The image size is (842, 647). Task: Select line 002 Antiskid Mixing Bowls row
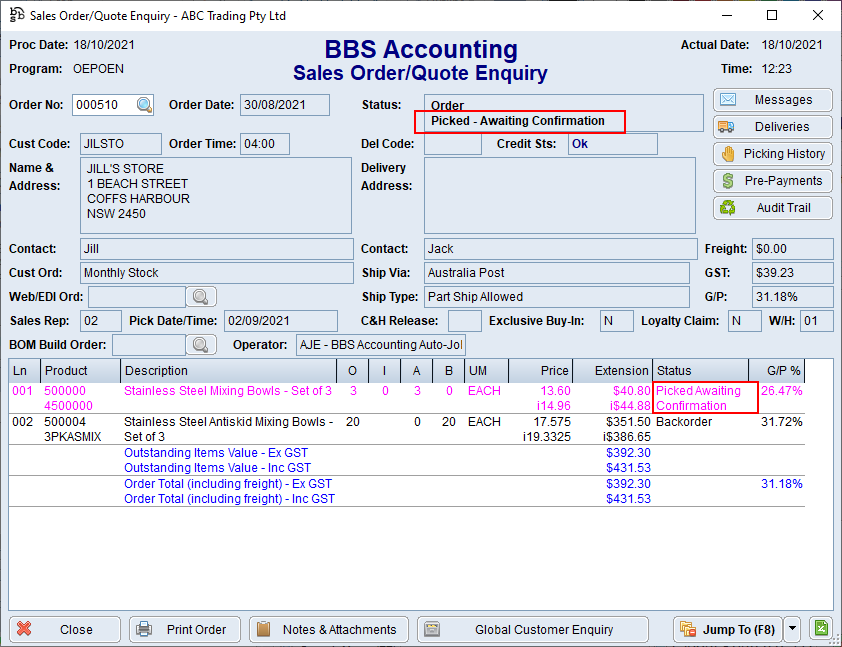tap(227, 422)
